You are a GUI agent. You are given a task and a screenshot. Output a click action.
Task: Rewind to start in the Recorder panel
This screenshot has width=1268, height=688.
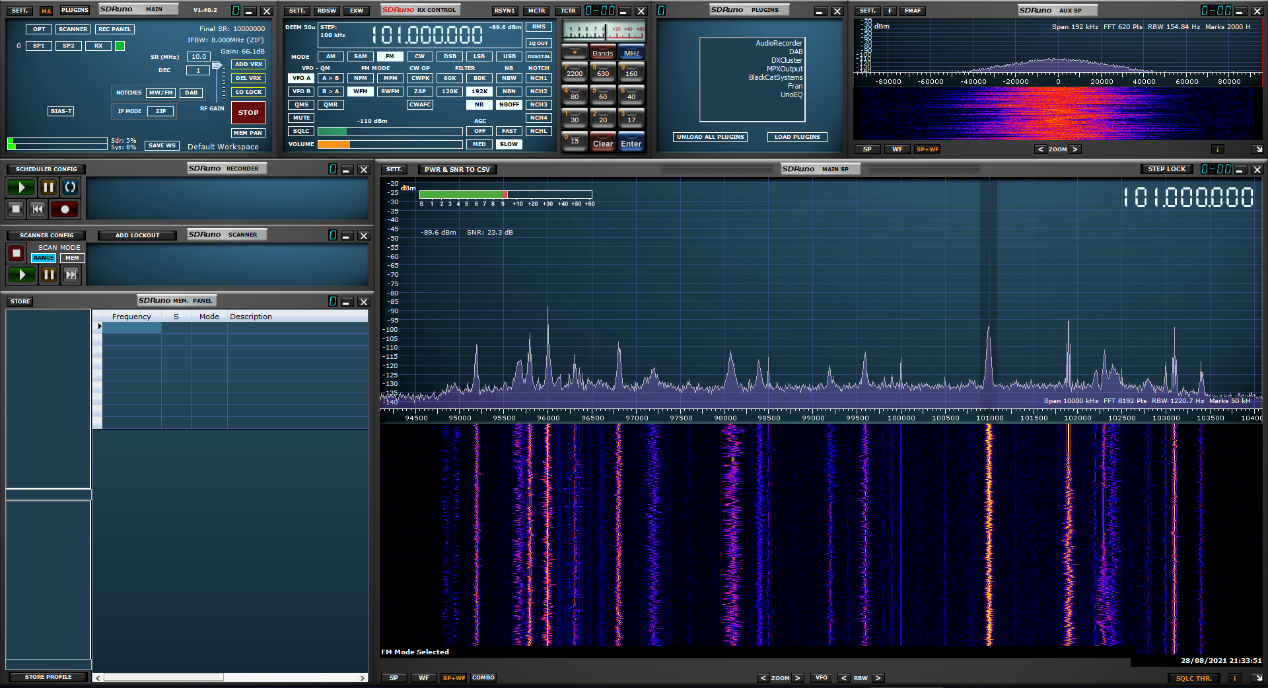37,209
